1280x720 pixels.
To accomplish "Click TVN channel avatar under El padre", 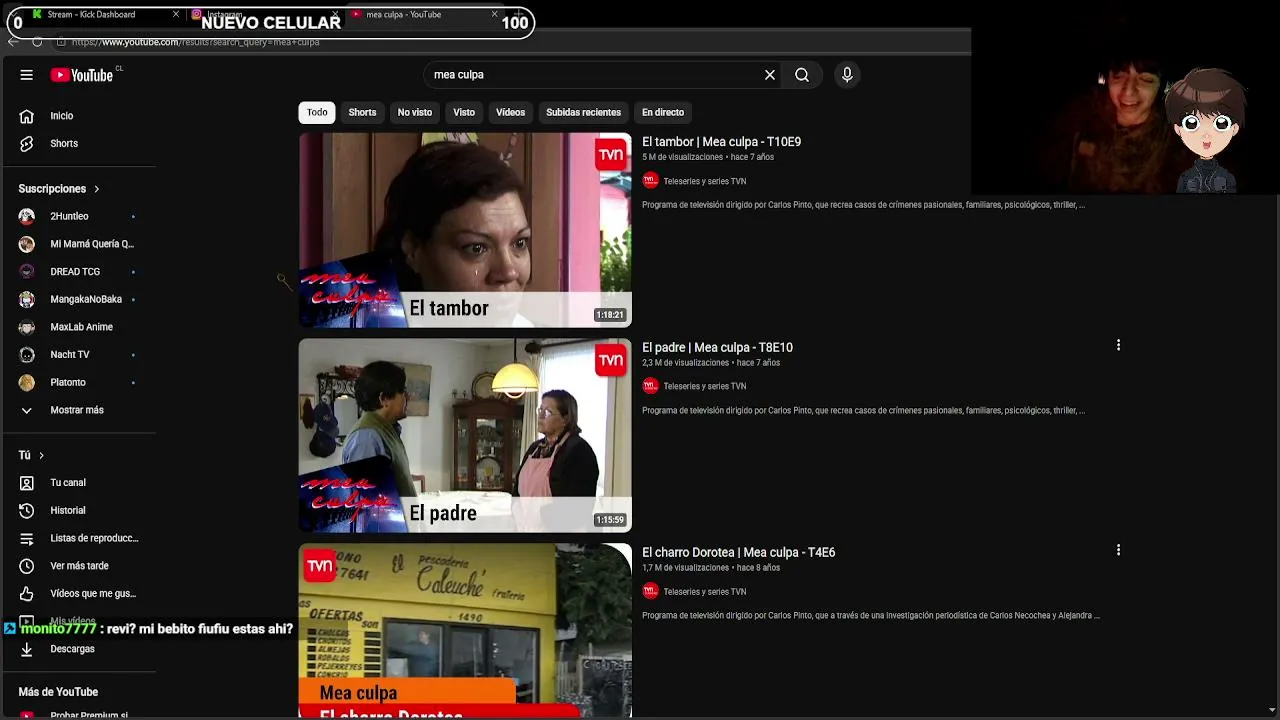I will click(x=651, y=386).
